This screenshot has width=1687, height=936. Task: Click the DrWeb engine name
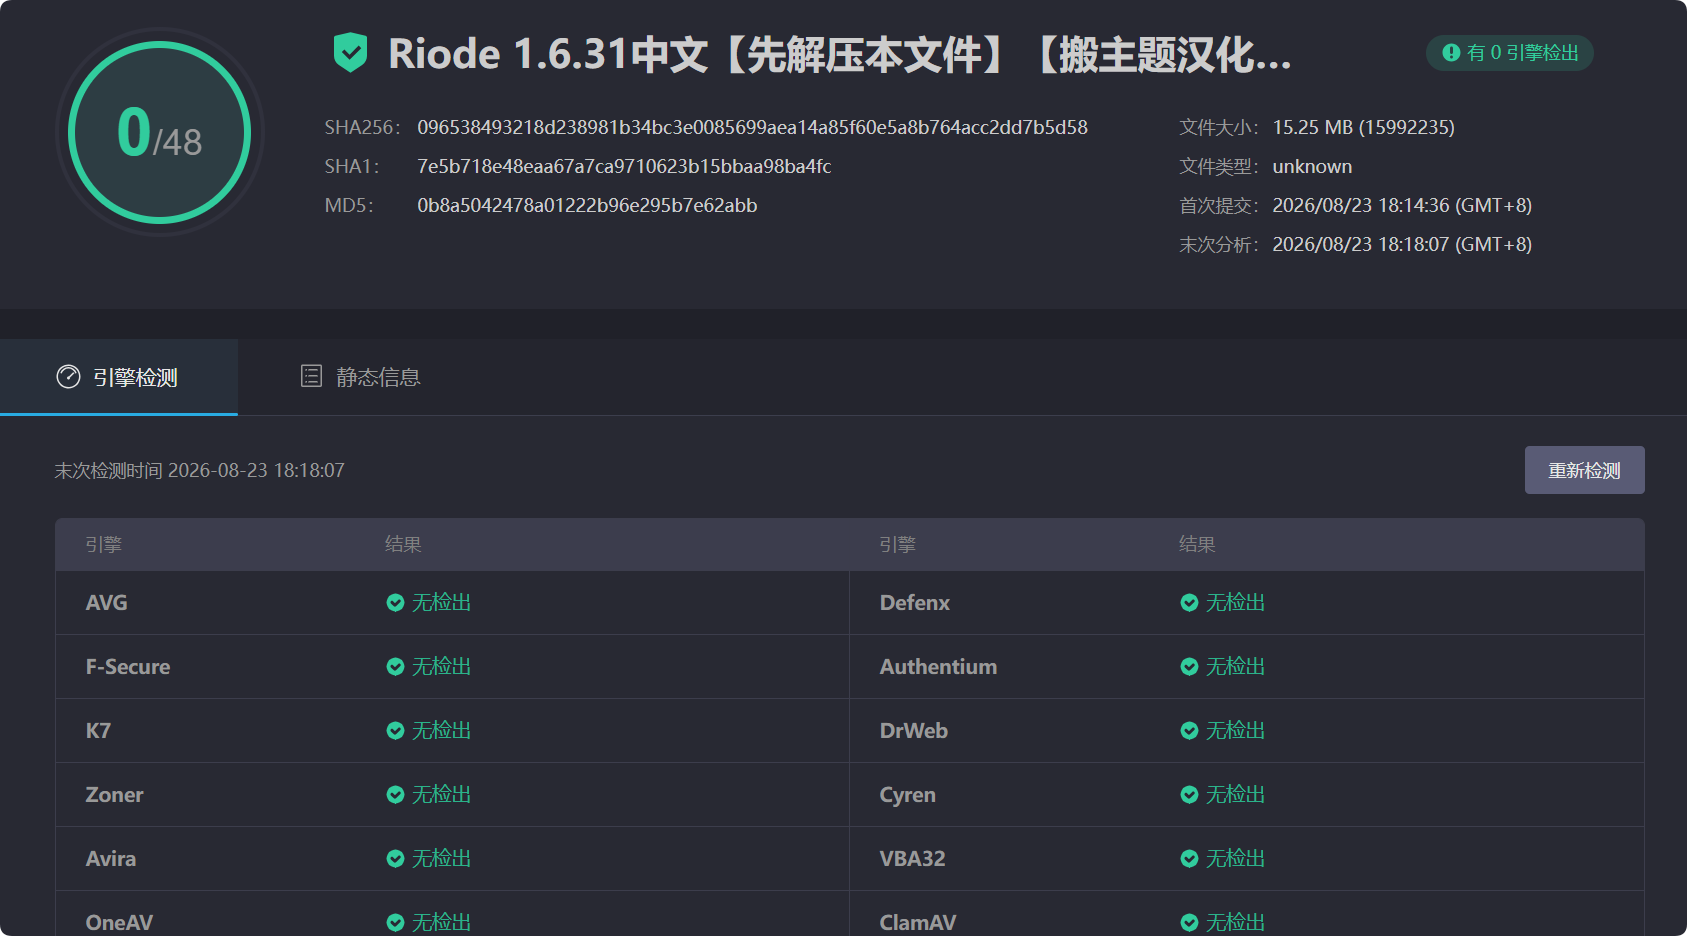913,730
